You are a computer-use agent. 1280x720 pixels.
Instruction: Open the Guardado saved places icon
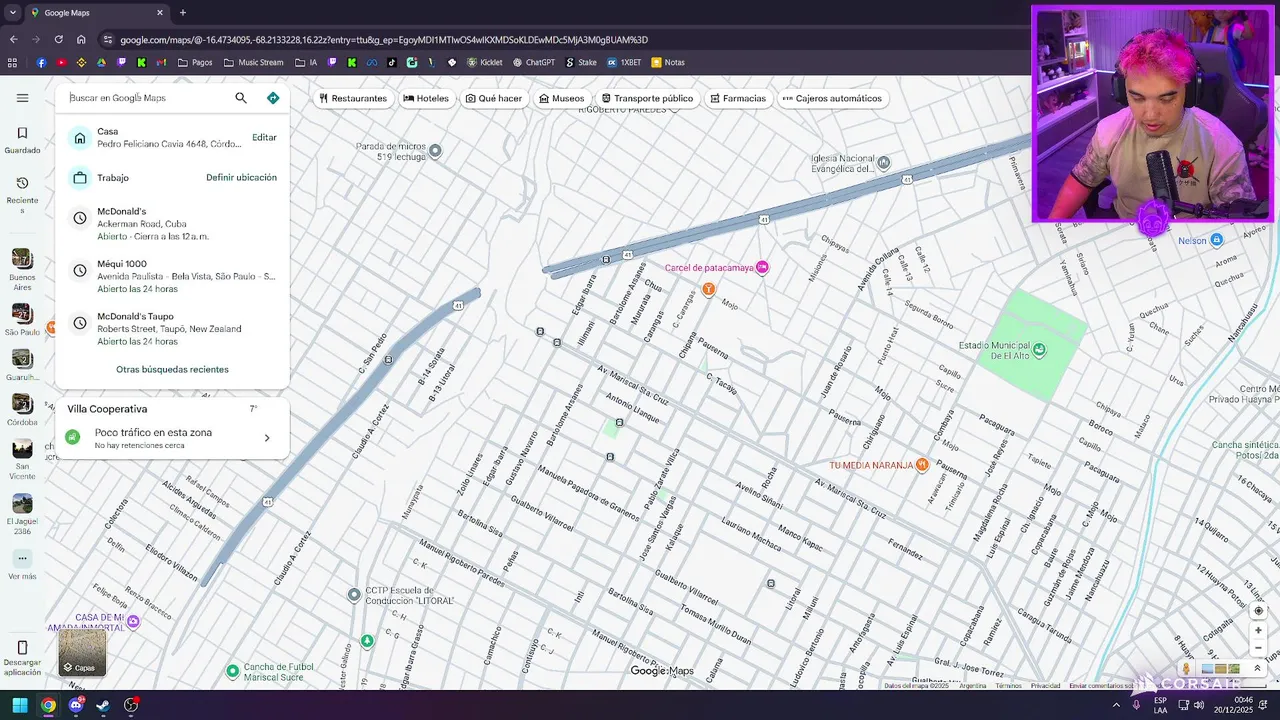pyautogui.click(x=22, y=133)
